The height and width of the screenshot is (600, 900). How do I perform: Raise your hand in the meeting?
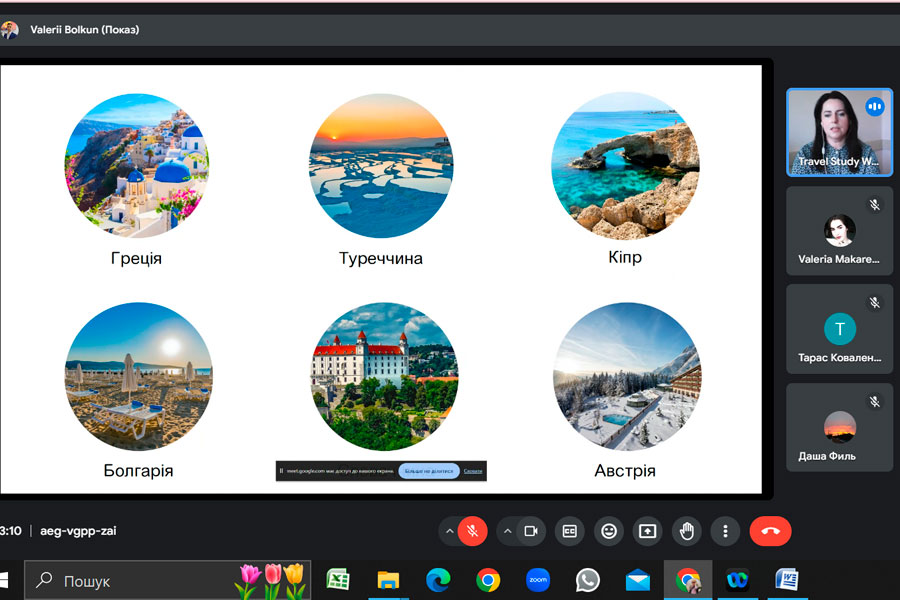[x=687, y=531]
